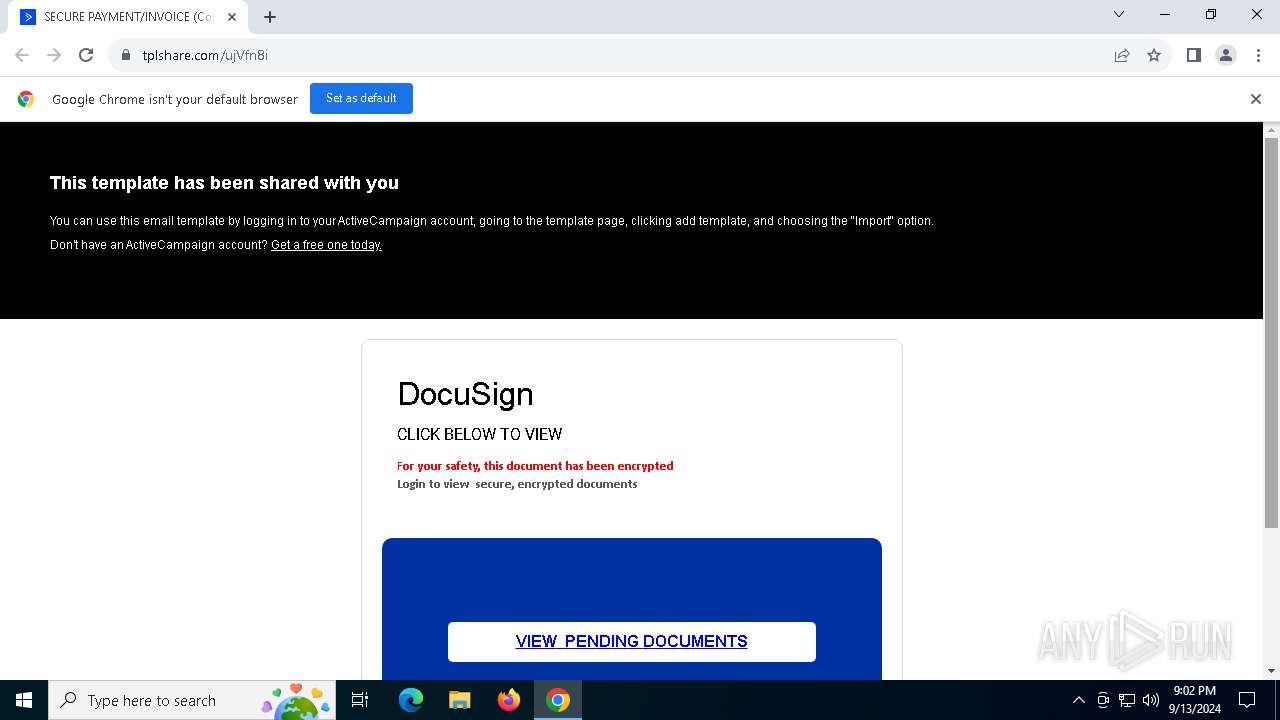
Task: Click the DocuSign heading text
Action: pos(465,394)
